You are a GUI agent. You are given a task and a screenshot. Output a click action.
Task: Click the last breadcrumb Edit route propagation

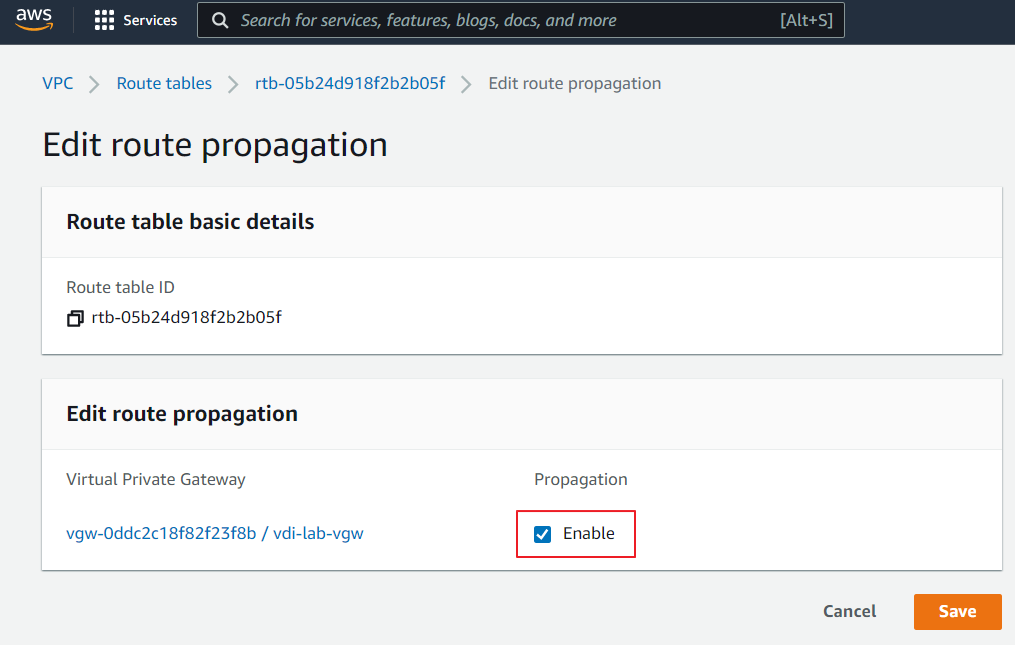(574, 83)
